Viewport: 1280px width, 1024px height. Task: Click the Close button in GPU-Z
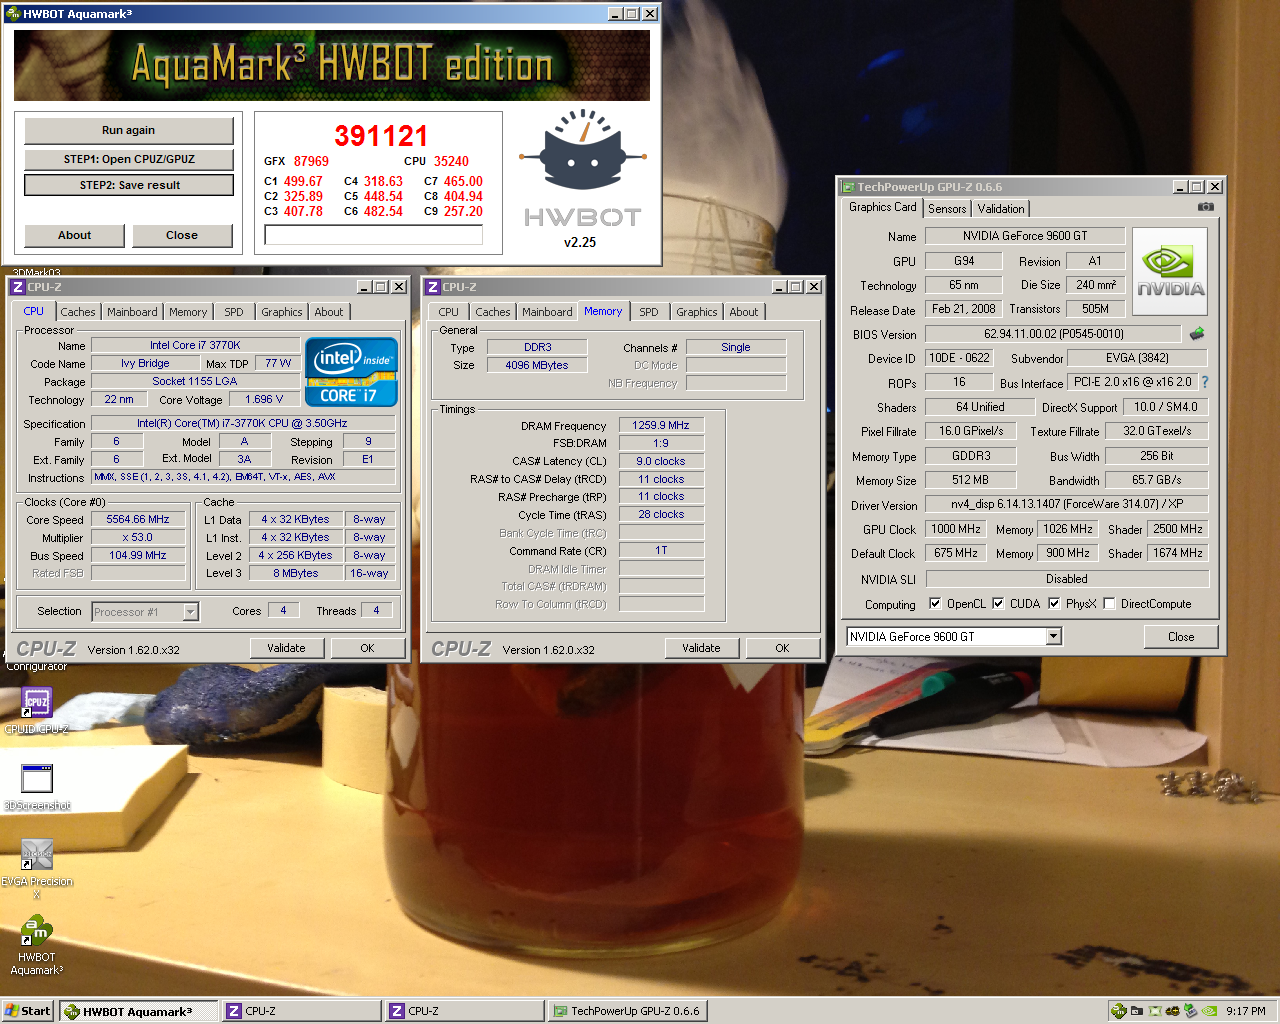point(1181,637)
